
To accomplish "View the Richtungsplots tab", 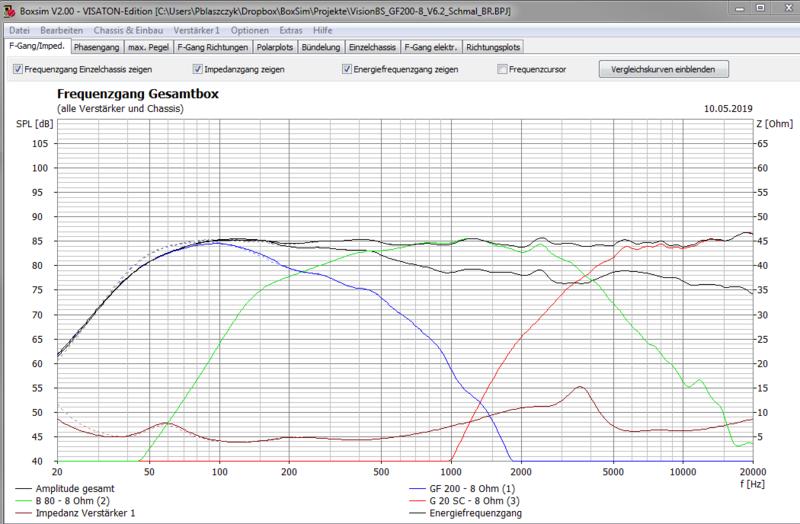I will 493,46.
